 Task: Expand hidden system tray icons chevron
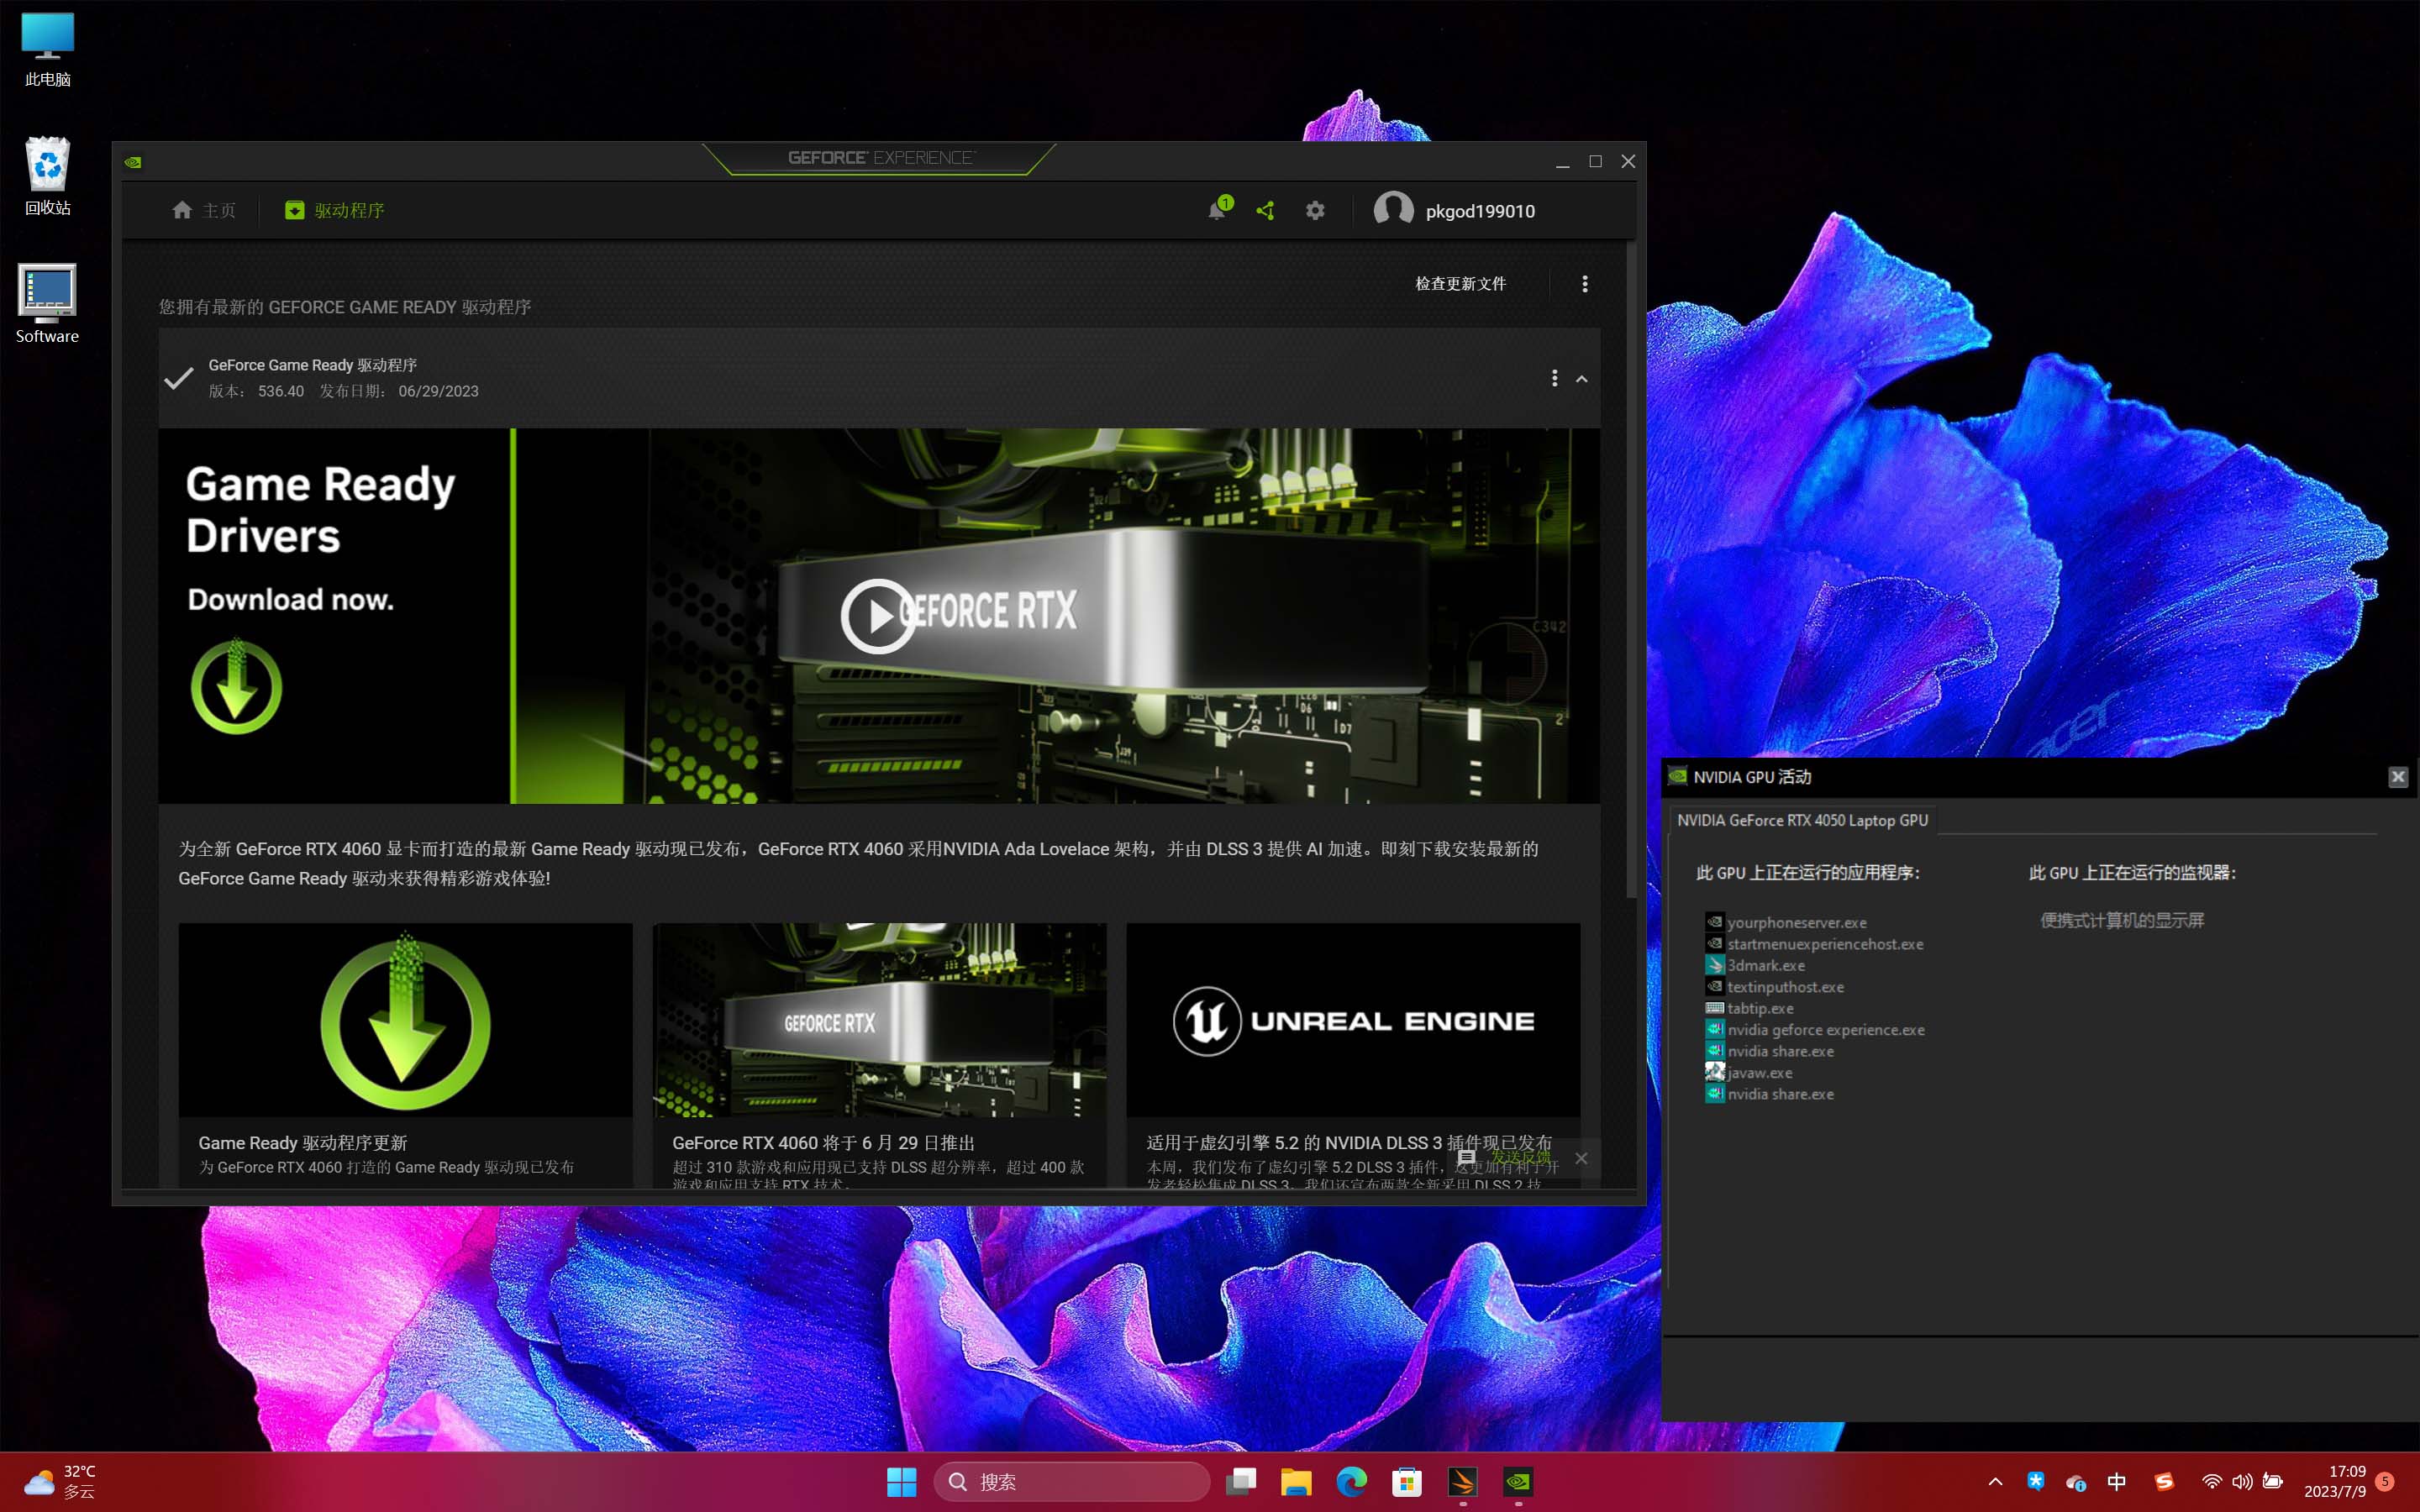pyautogui.click(x=1995, y=1482)
